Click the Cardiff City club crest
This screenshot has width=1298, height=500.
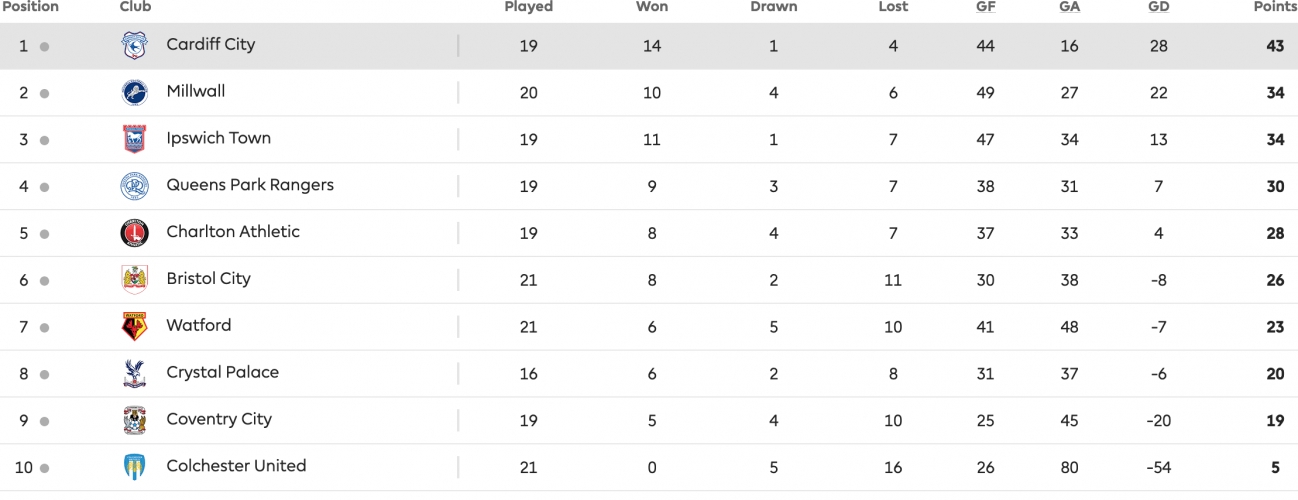click(x=134, y=46)
